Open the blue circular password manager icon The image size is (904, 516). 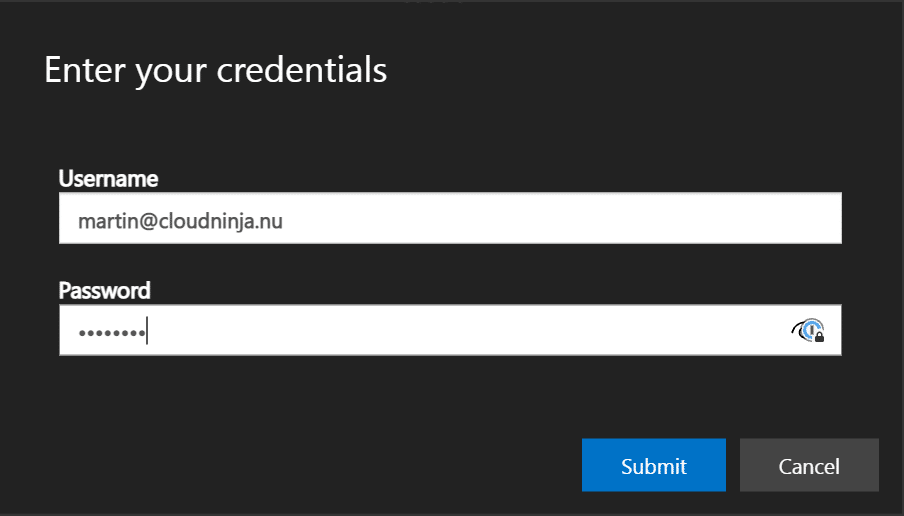811,329
